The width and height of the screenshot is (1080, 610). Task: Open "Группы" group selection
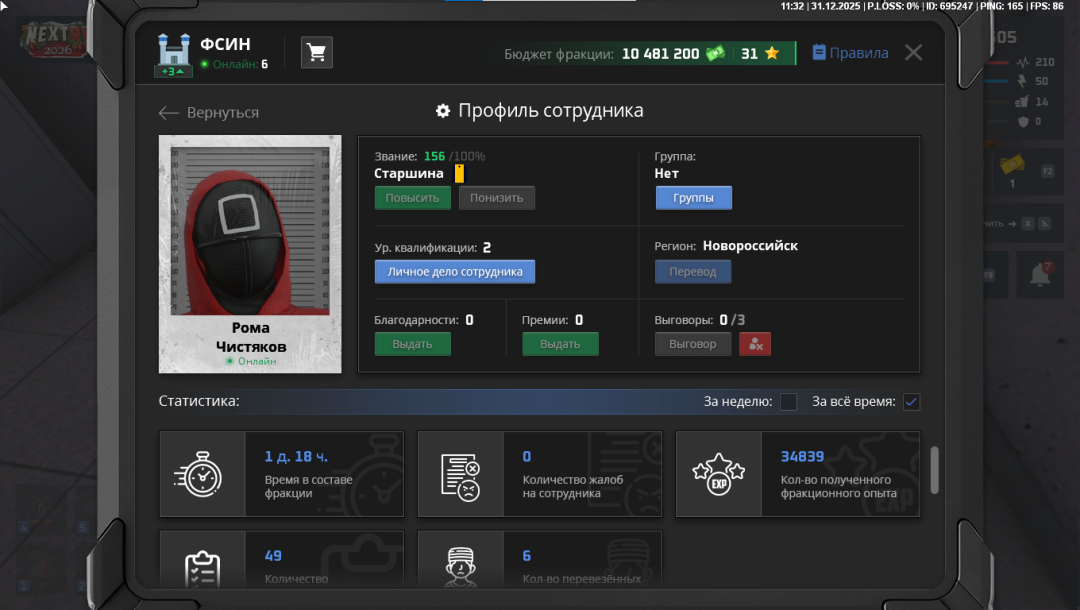[693, 198]
